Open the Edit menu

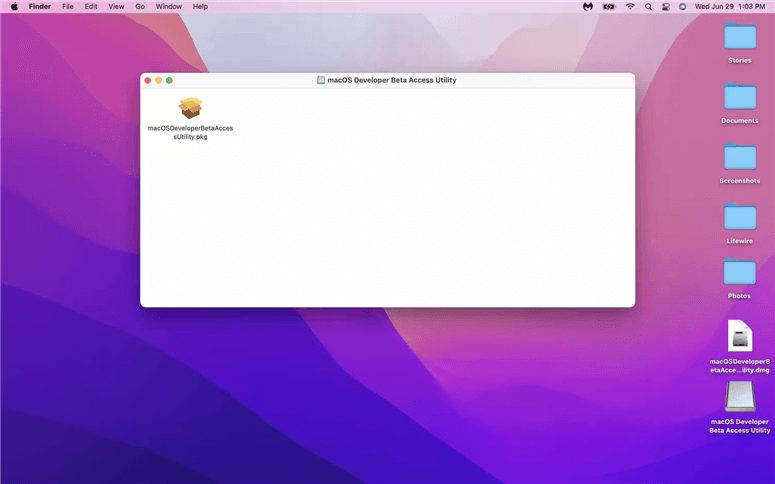[91, 6]
